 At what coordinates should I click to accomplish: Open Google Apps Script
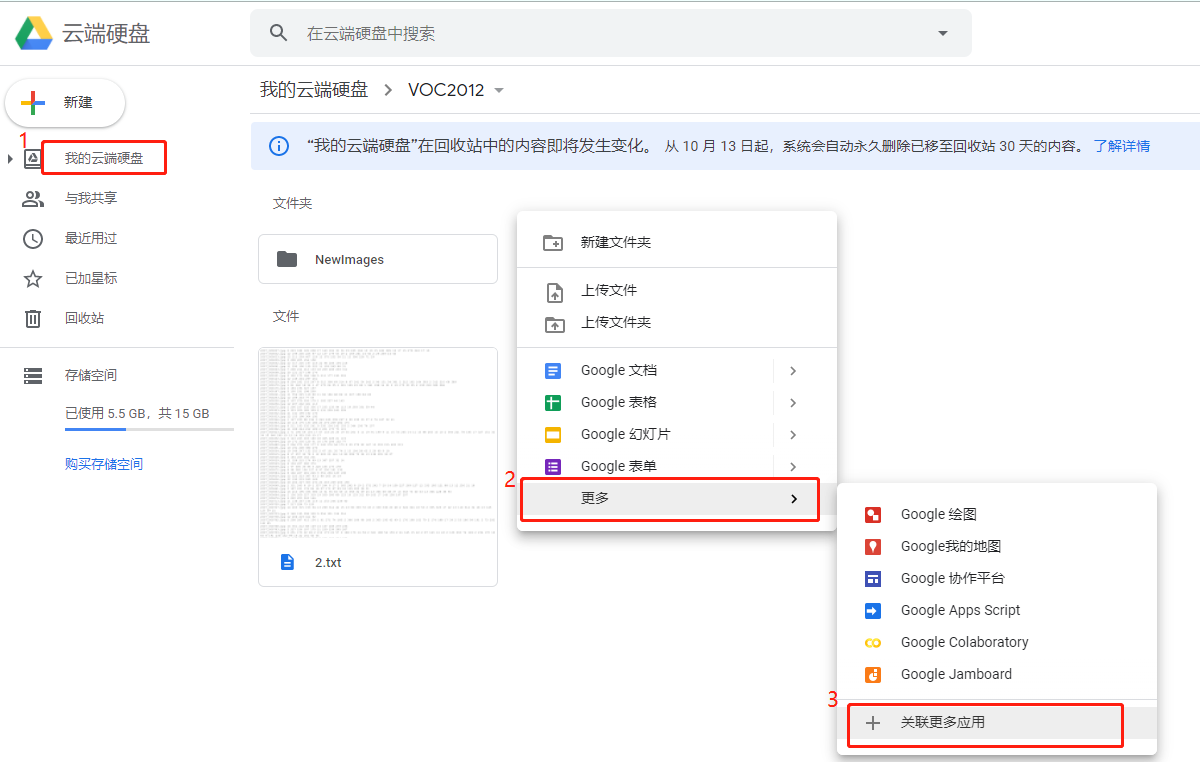960,610
